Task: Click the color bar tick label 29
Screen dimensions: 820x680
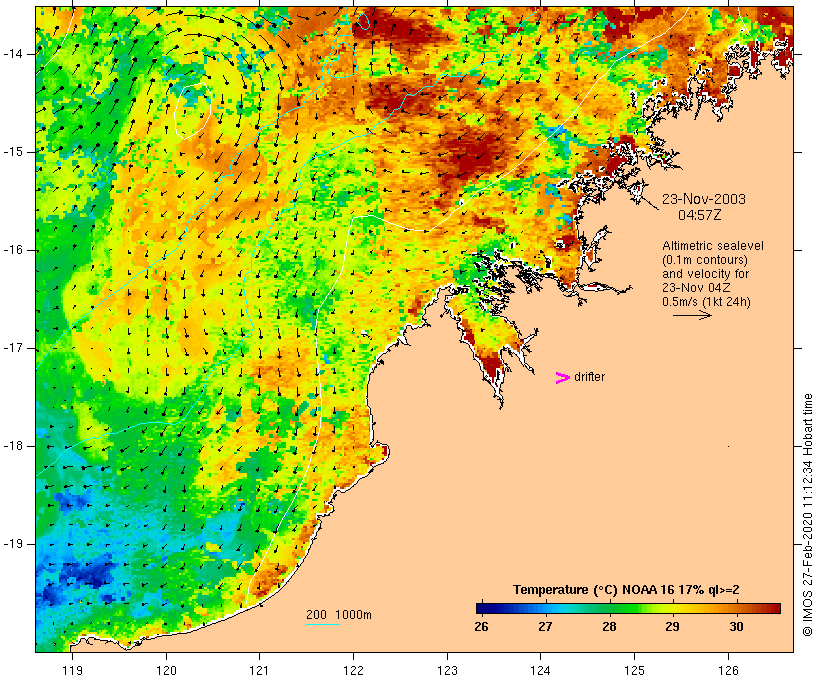Action: click(x=673, y=626)
